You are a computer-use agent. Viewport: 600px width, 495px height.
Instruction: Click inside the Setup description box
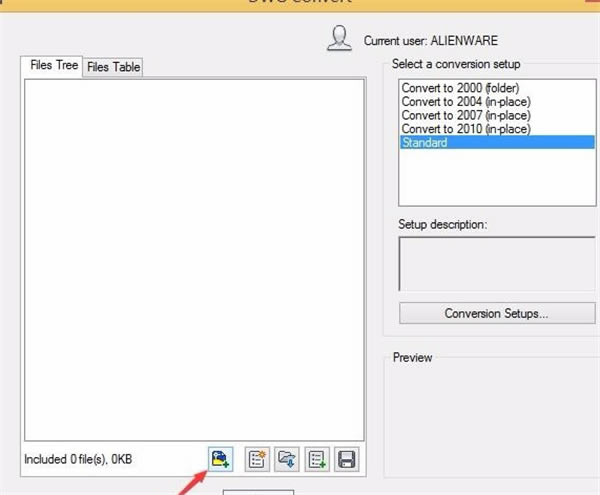[x=497, y=264]
